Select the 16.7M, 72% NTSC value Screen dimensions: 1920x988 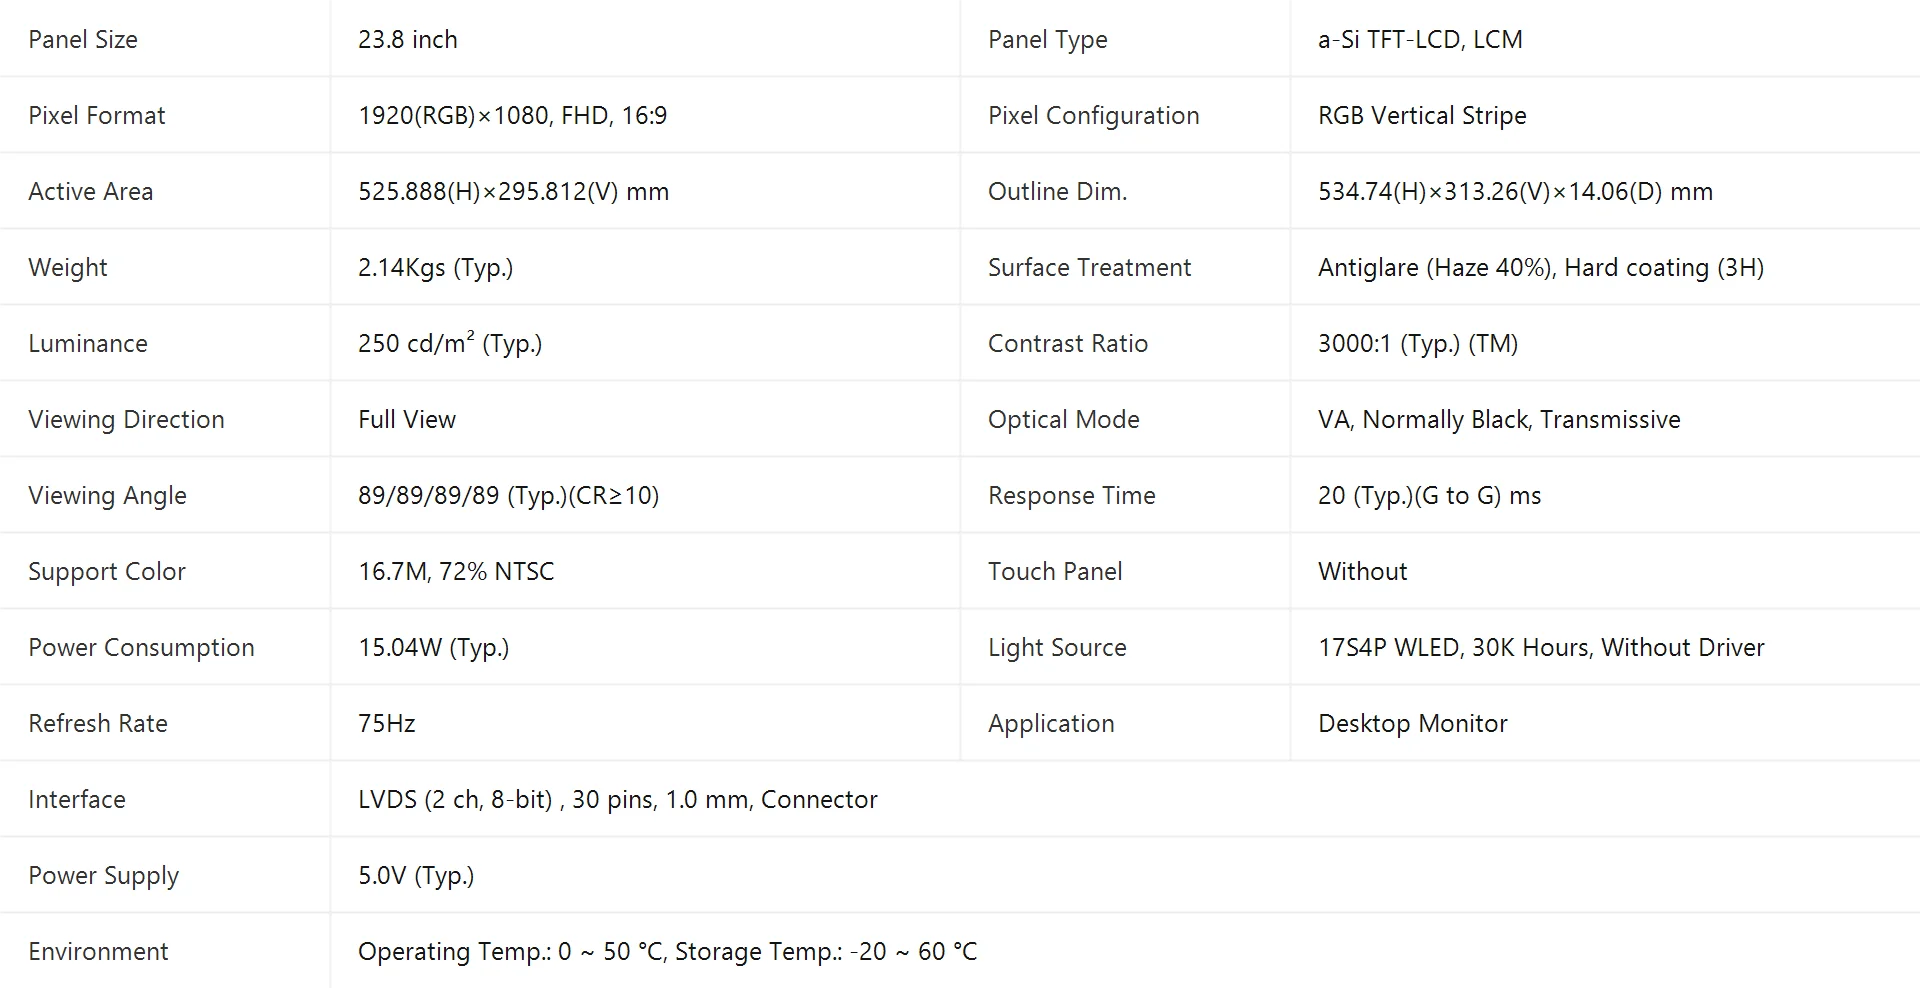tap(456, 572)
